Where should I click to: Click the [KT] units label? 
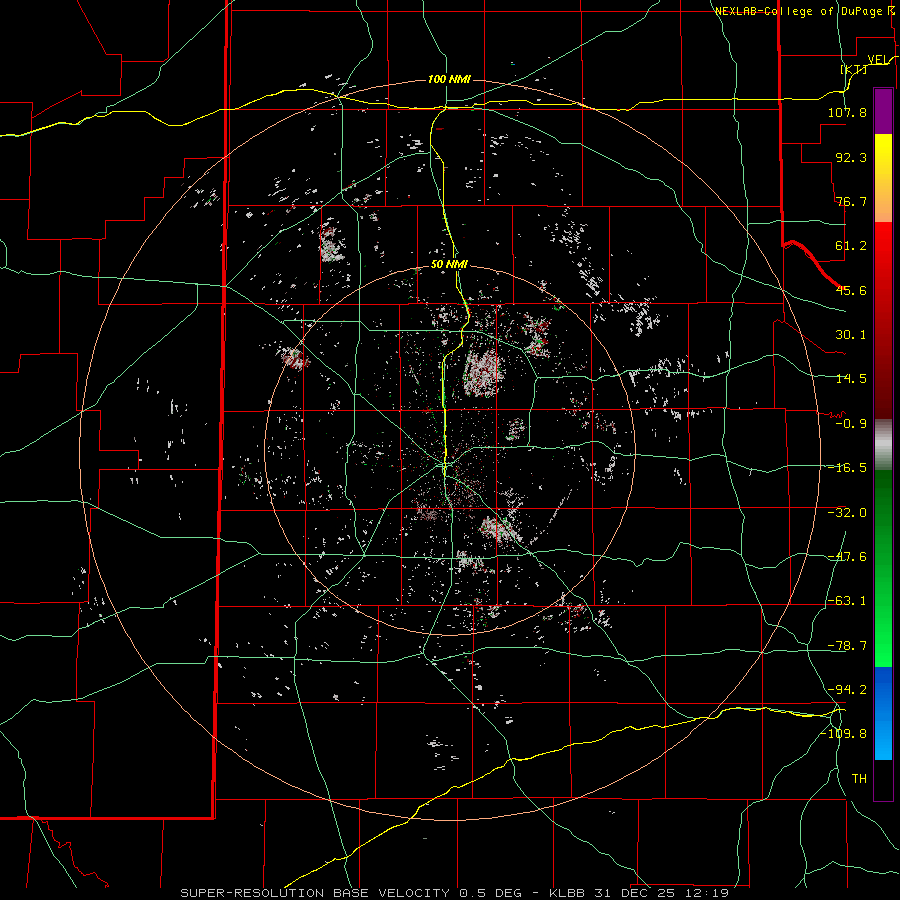point(854,69)
